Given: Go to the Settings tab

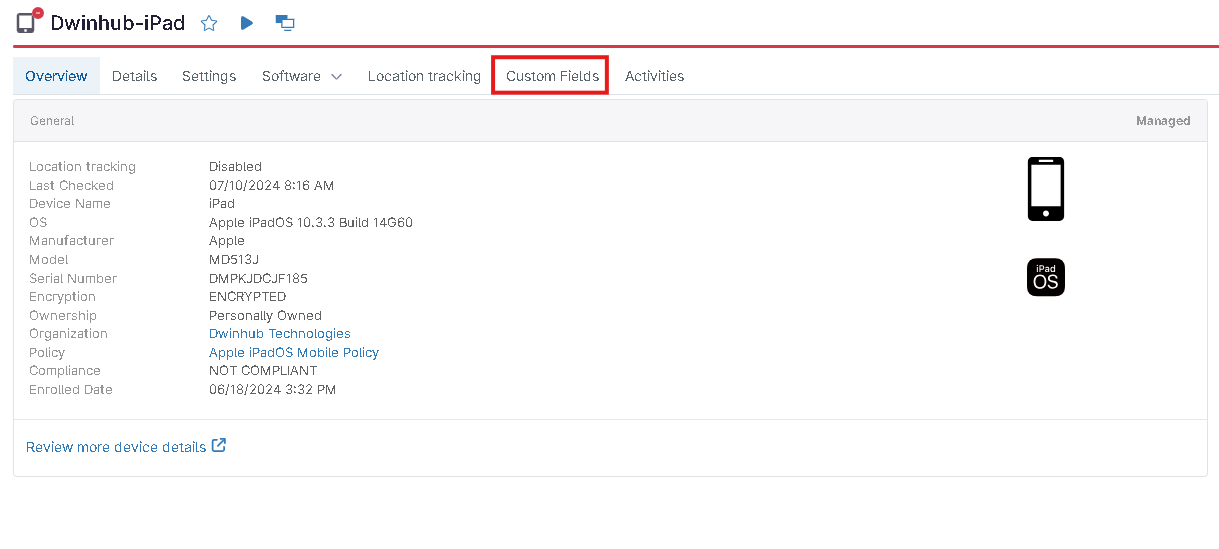Looking at the screenshot, I should coord(209,76).
